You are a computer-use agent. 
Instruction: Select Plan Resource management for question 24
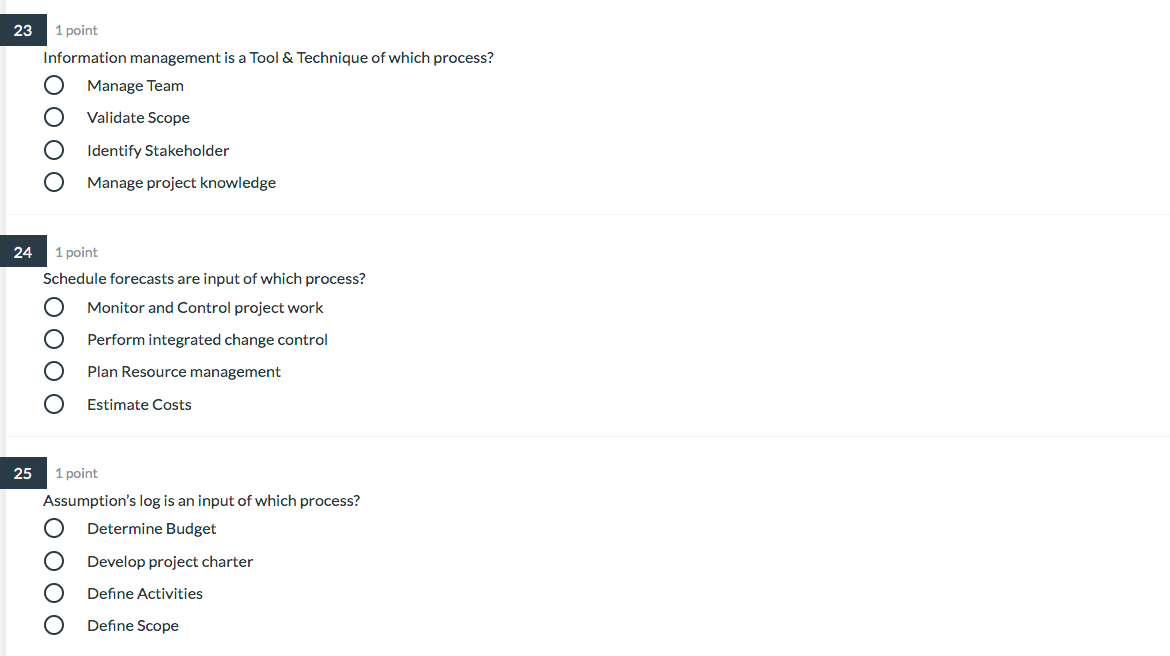(x=53, y=371)
